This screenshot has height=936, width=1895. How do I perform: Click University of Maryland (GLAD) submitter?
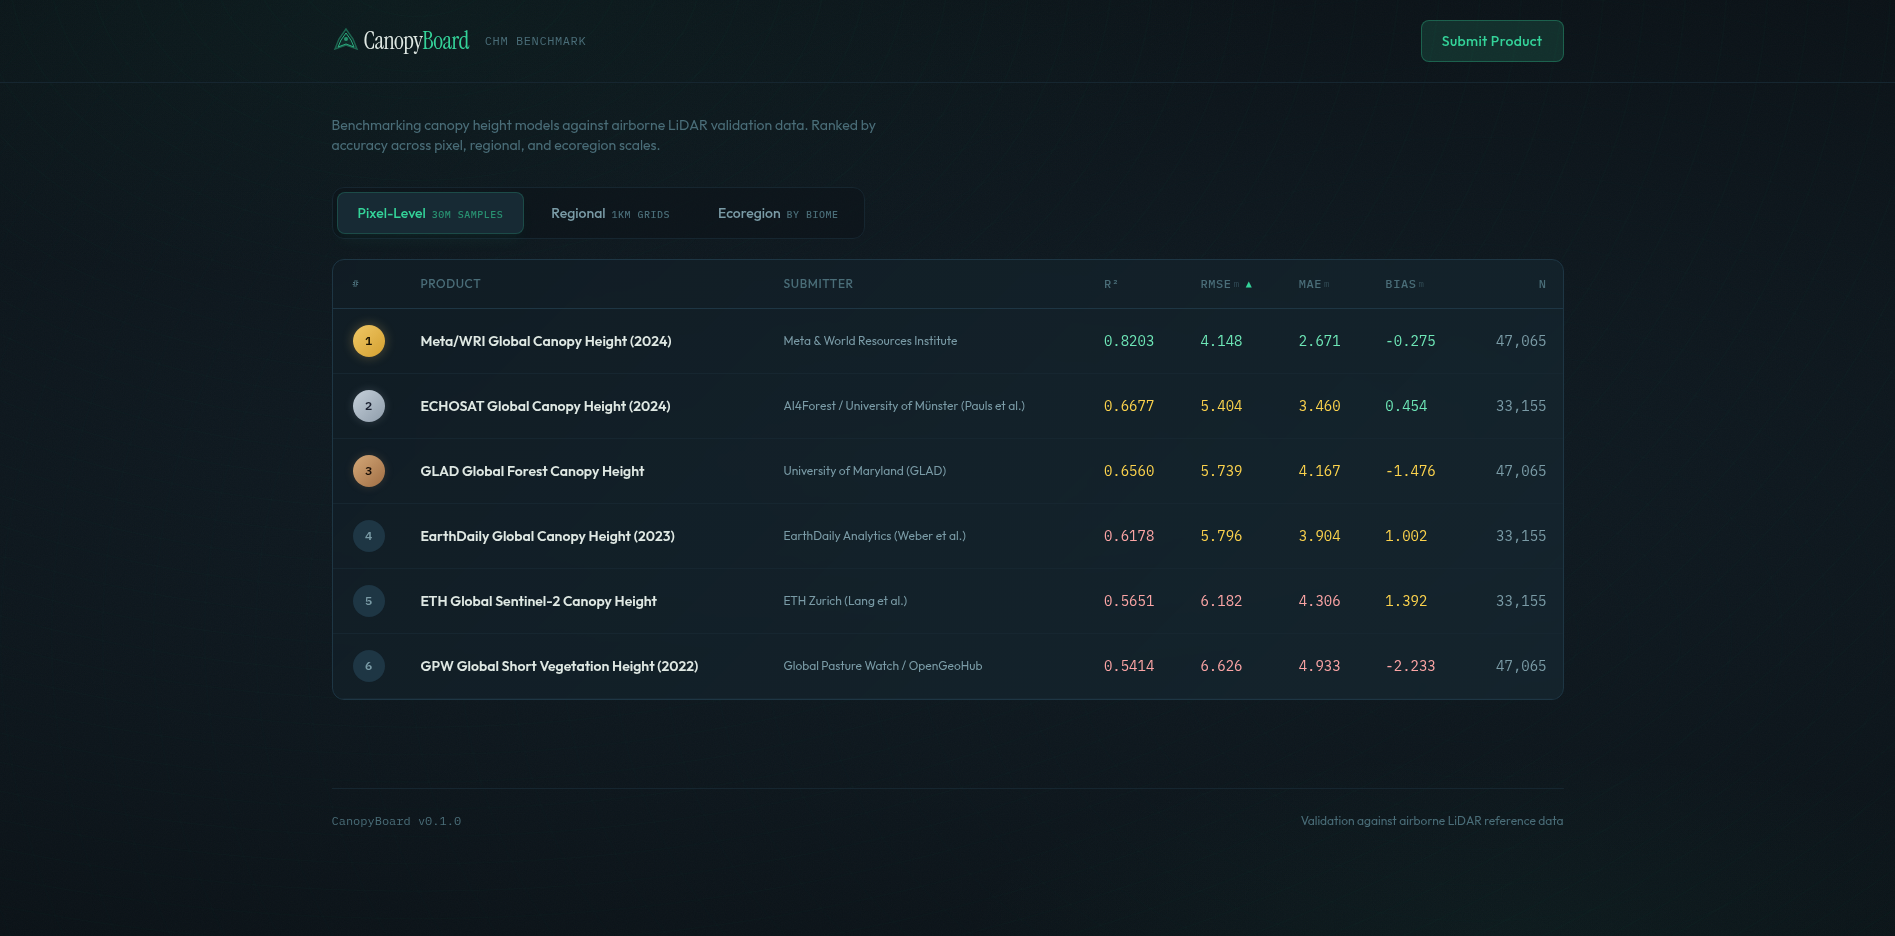pos(865,471)
